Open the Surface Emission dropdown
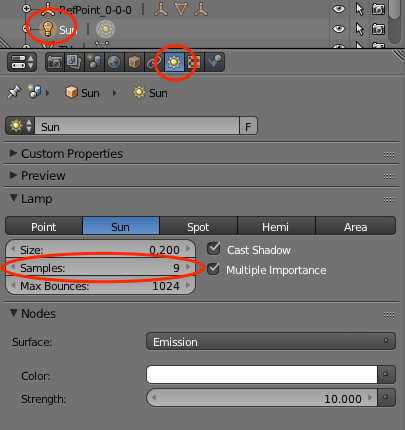Image resolution: width=405 pixels, height=430 pixels. click(271, 342)
